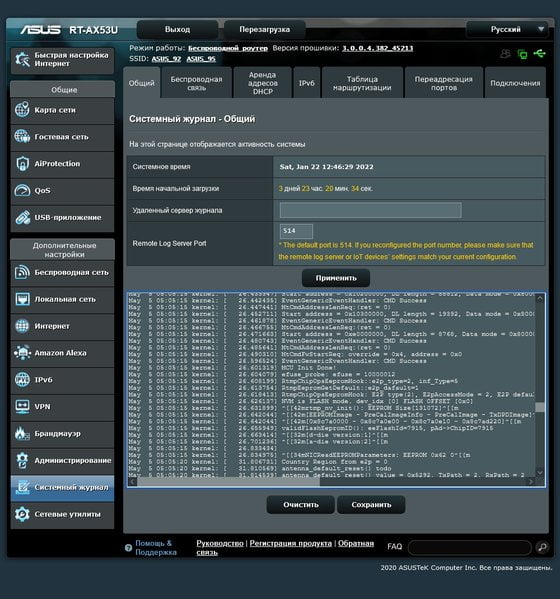560x599 pixels.
Task: Click log scrollbar down arrow
Action: [x=540, y=472]
